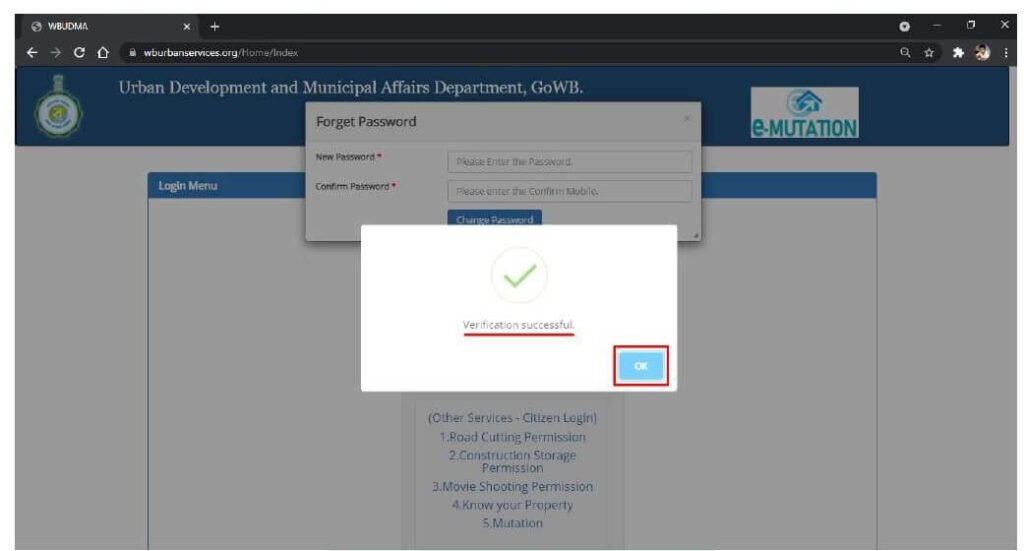Open the 5.Mutation link
1024x551 pixels.
pyautogui.click(x=513, y=523)
